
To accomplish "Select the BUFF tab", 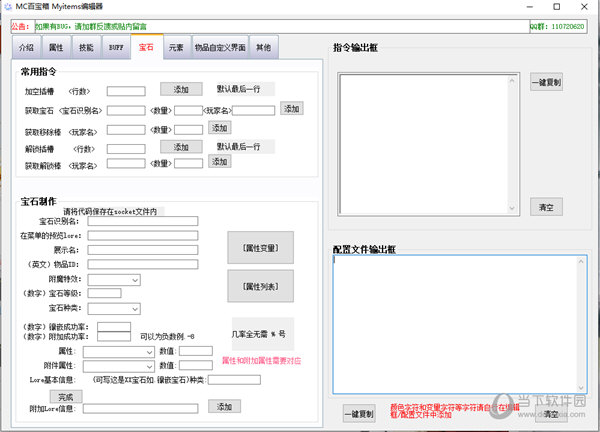I will point(116,46).
